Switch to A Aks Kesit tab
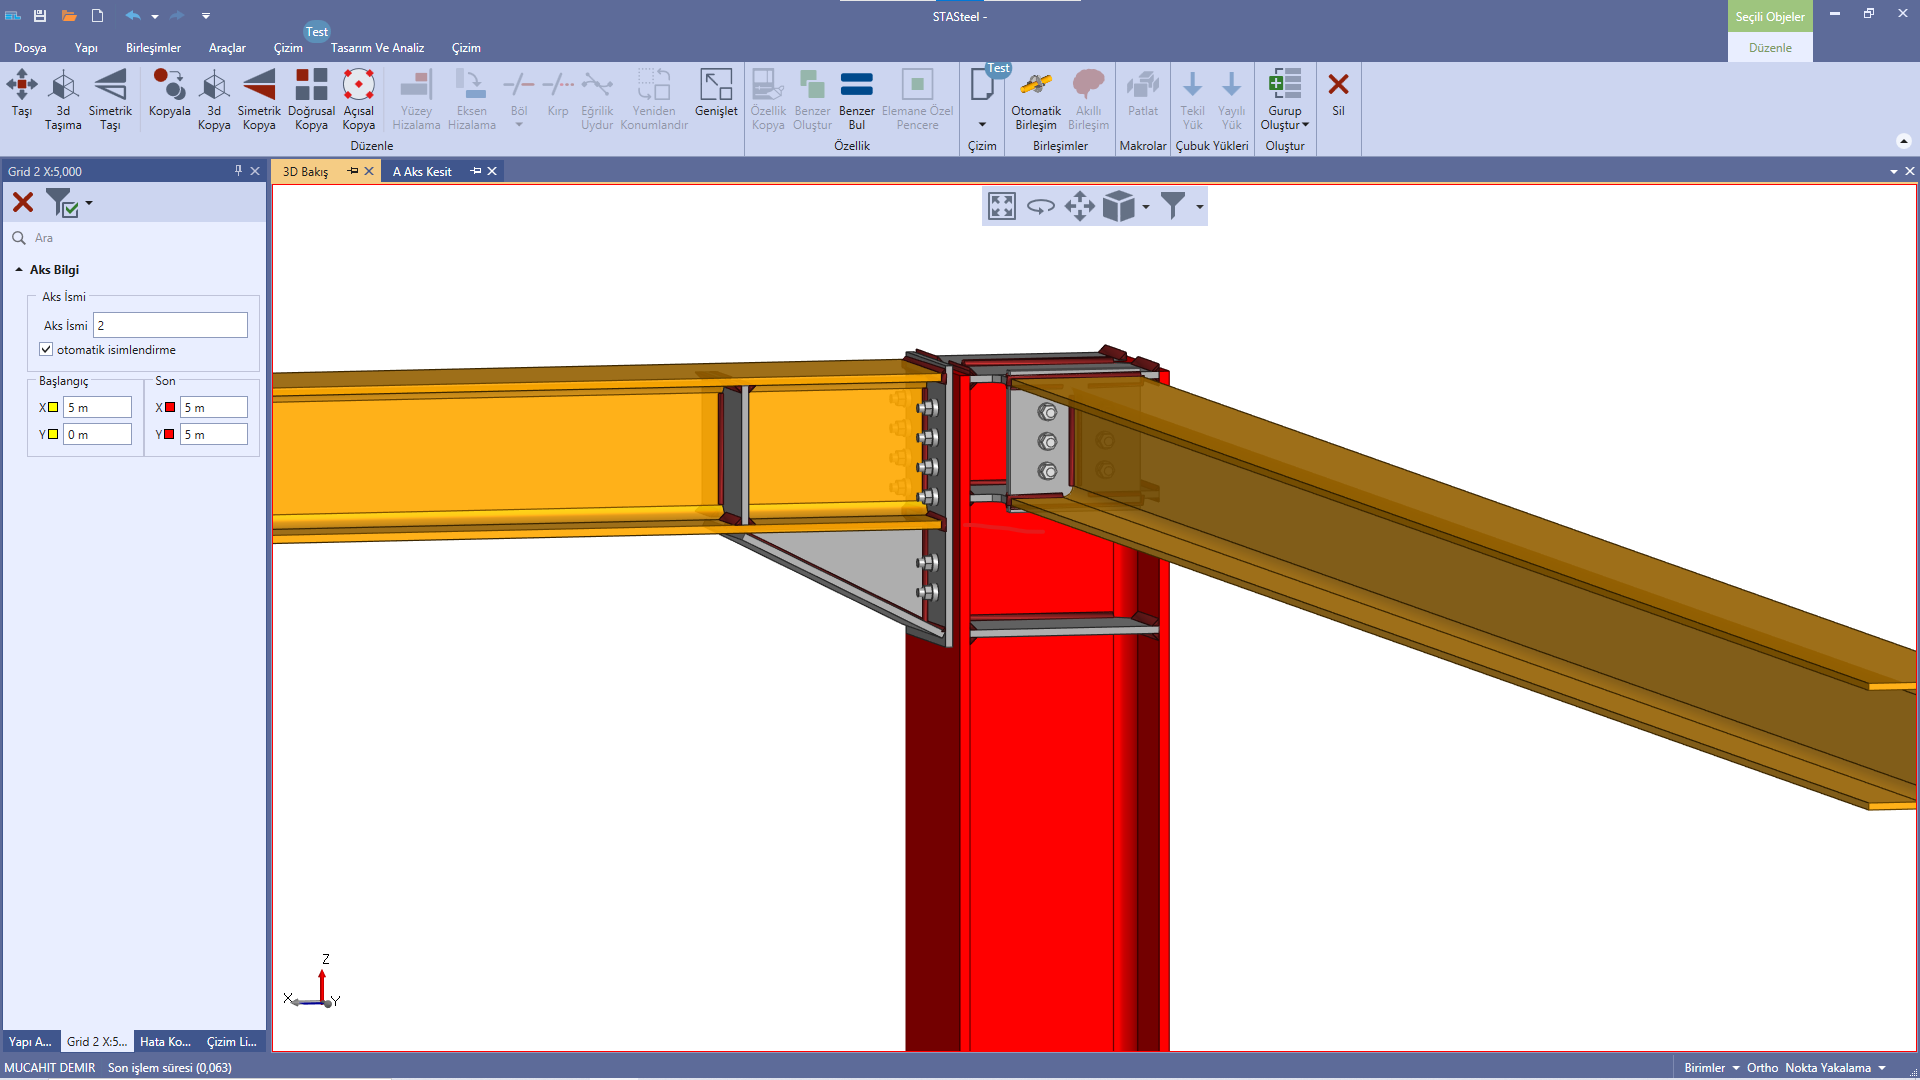The height and width of the screenshot is (1080, 1920). 422,172
